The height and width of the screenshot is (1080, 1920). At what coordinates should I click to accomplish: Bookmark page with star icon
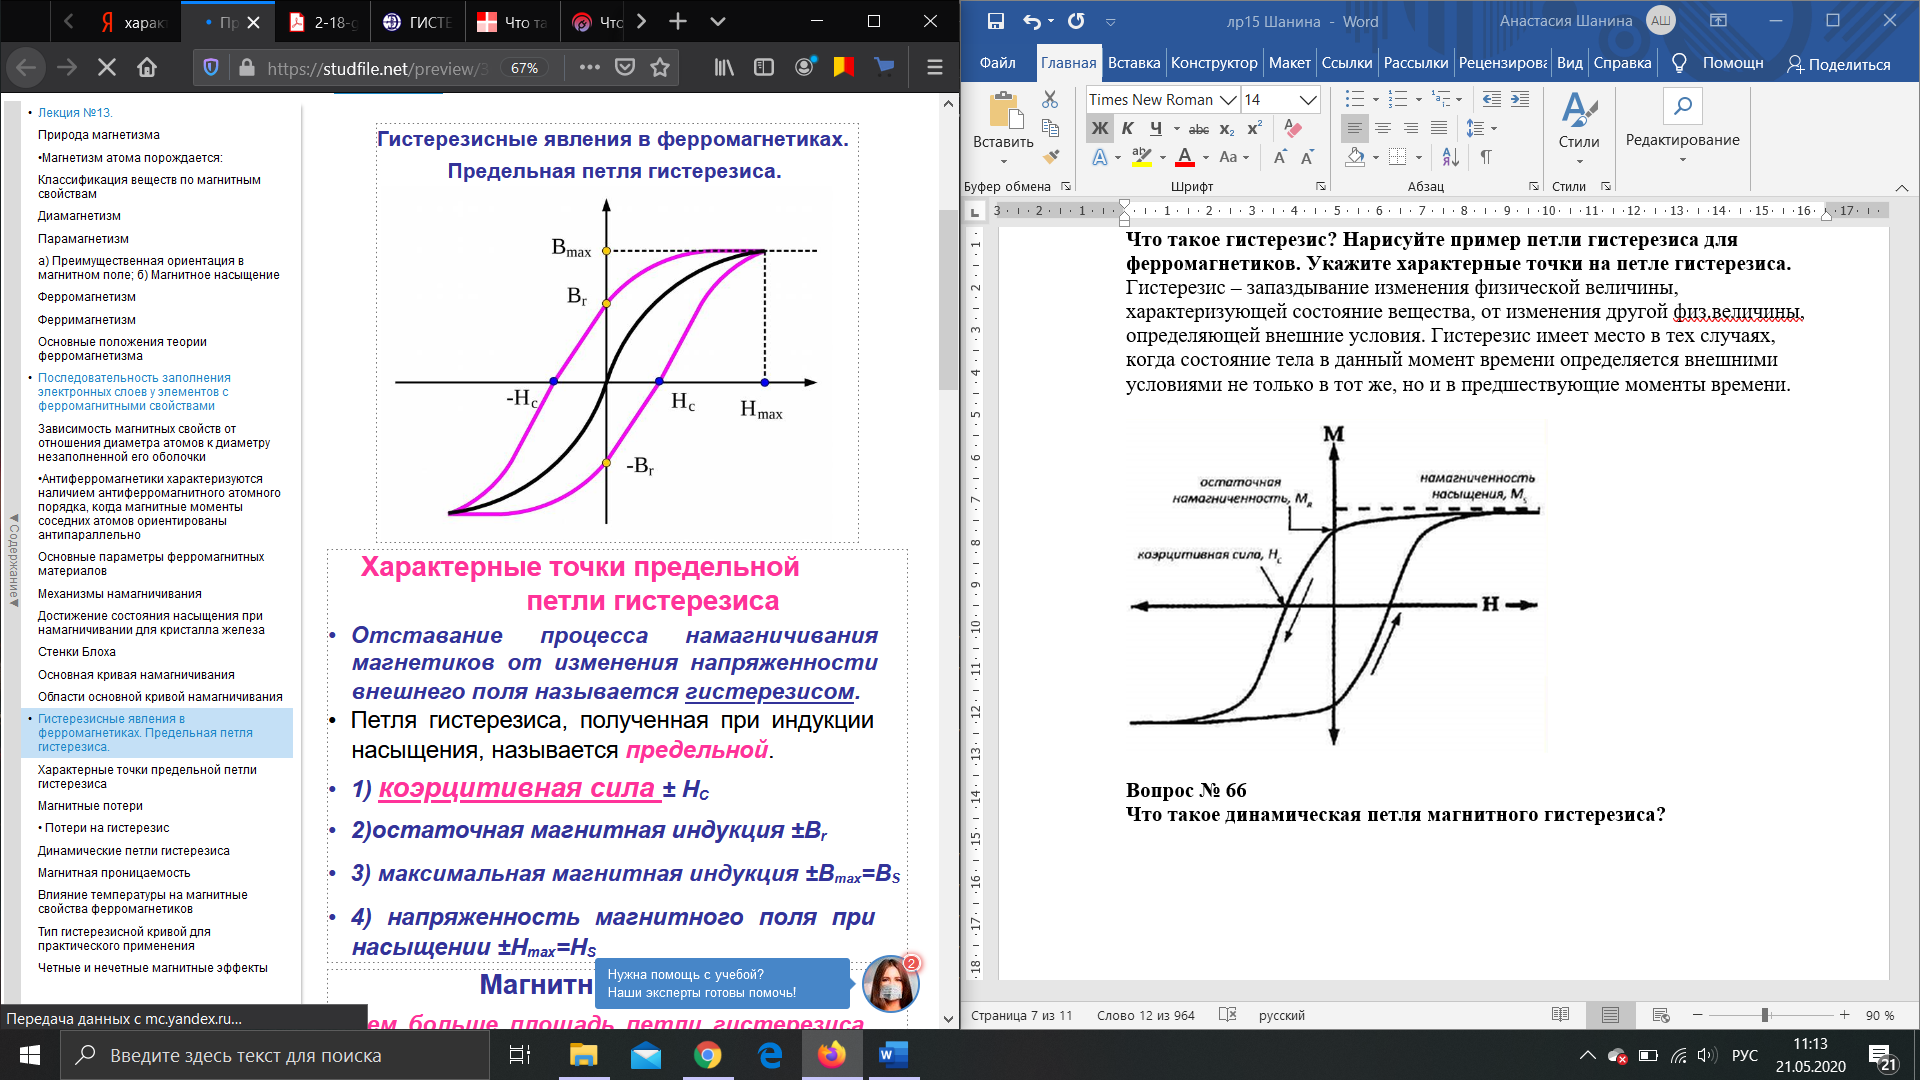tap(660, 67)
